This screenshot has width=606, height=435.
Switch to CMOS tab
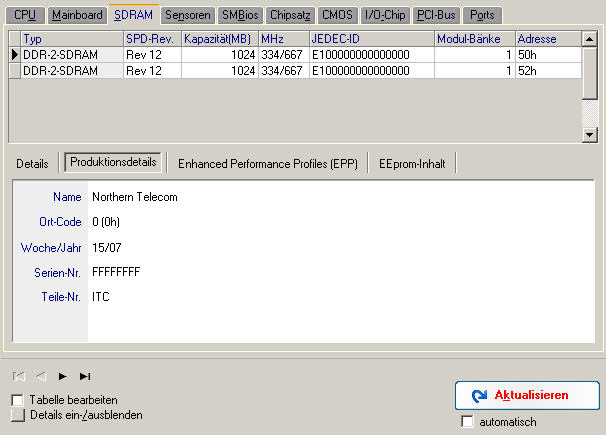pos(337,15)
